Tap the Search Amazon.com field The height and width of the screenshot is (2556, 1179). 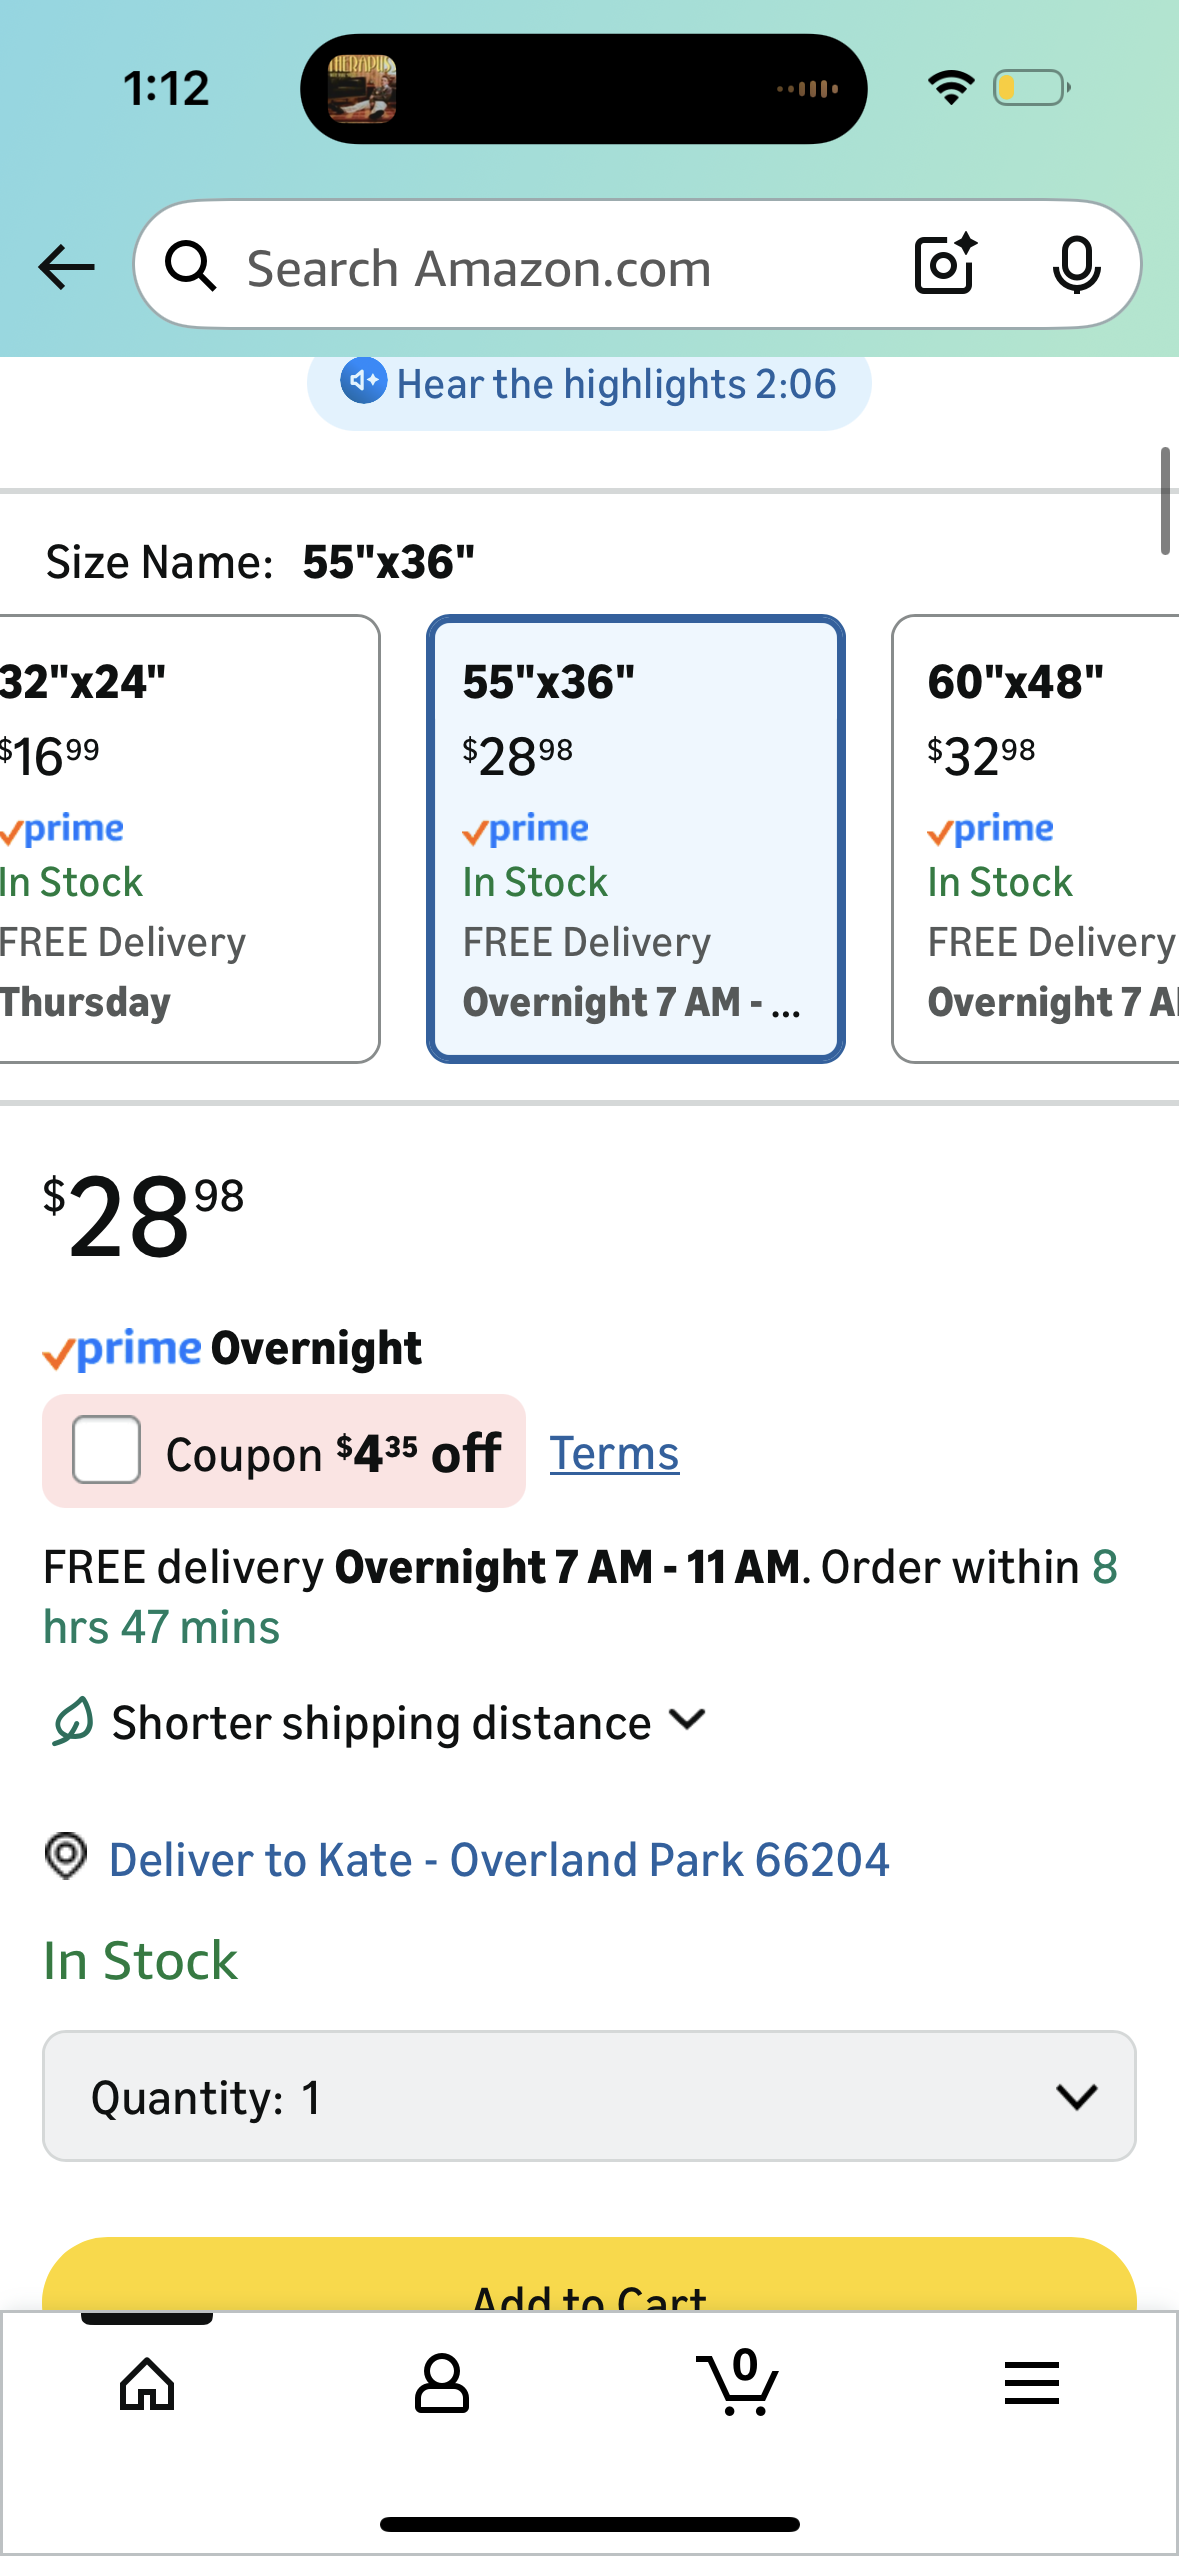560,267
